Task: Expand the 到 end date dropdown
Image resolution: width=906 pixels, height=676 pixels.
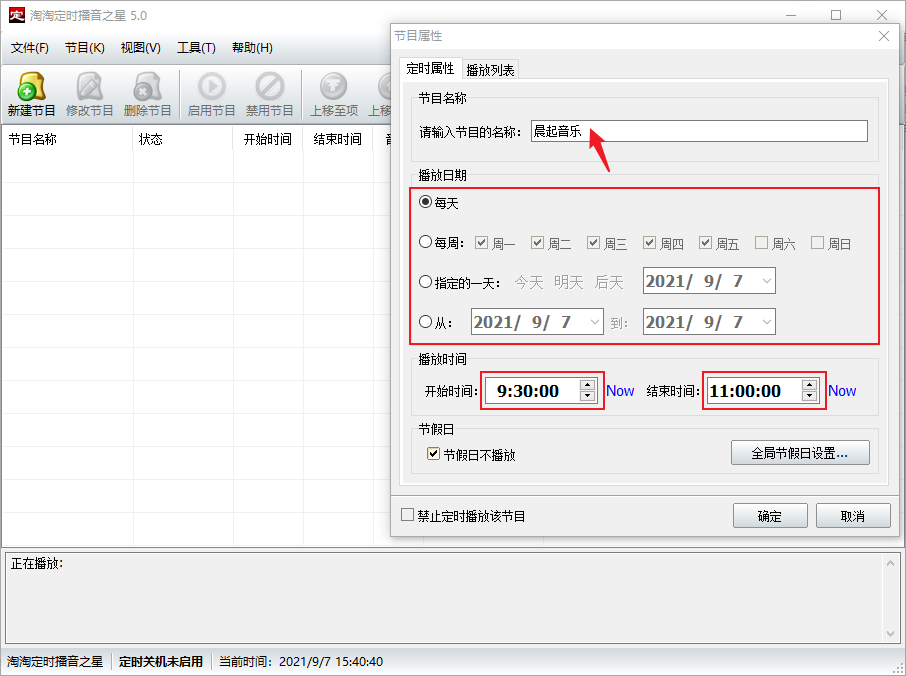Action: click(x=766, y=322)
